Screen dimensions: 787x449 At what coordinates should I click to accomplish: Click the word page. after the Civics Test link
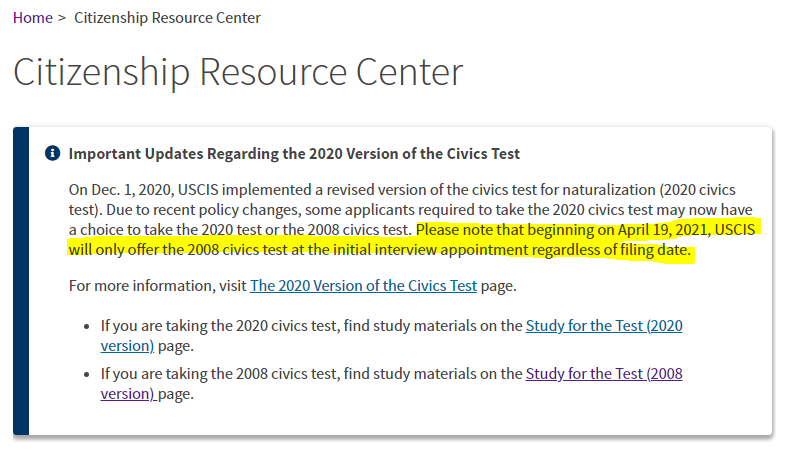pos(498,285)
